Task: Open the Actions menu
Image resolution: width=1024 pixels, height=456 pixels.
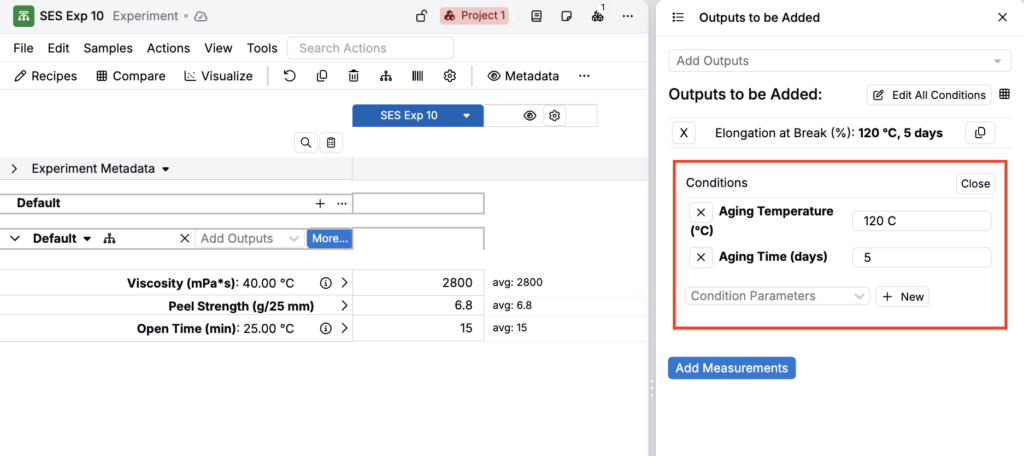Action: pyautogui.click(x=168, y=48)
